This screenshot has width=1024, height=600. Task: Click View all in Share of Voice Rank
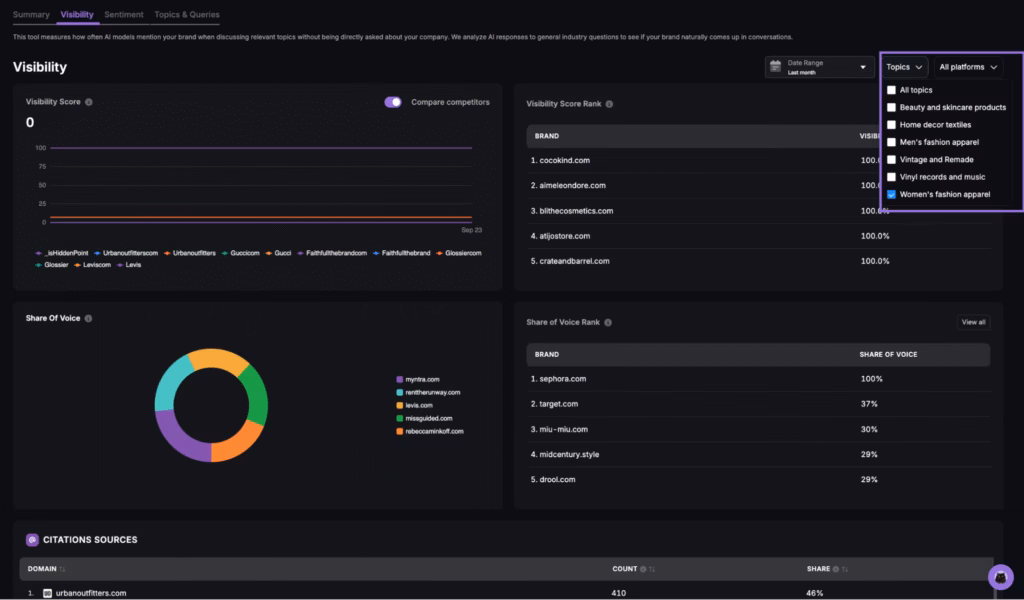tap(973, 322)
